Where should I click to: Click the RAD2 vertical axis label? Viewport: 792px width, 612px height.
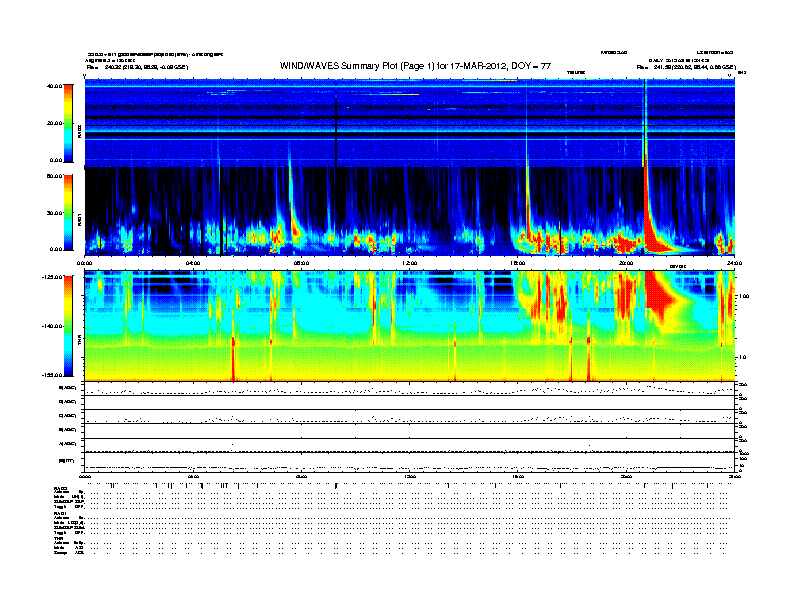[79, 132]
